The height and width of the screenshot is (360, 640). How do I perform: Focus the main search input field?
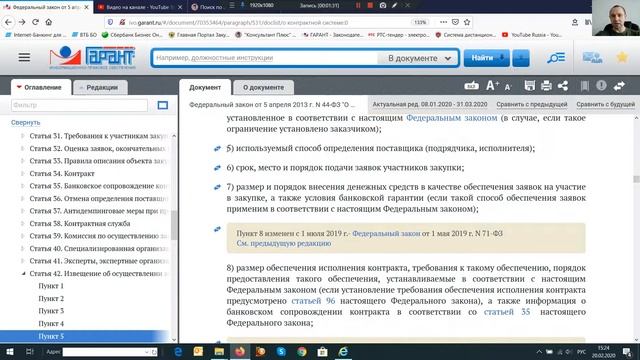coord(265,58)
